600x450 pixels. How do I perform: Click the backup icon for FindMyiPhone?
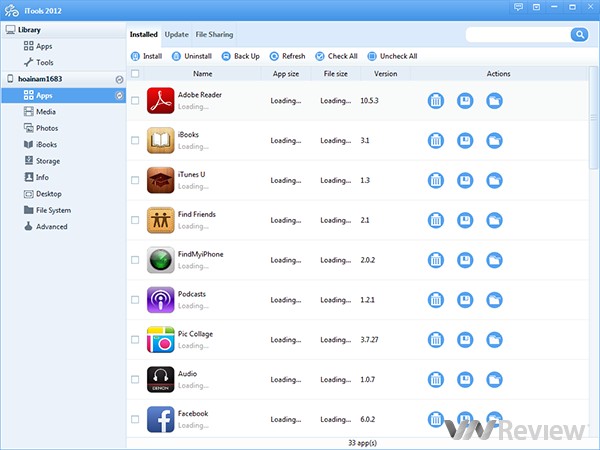point(465,260)
